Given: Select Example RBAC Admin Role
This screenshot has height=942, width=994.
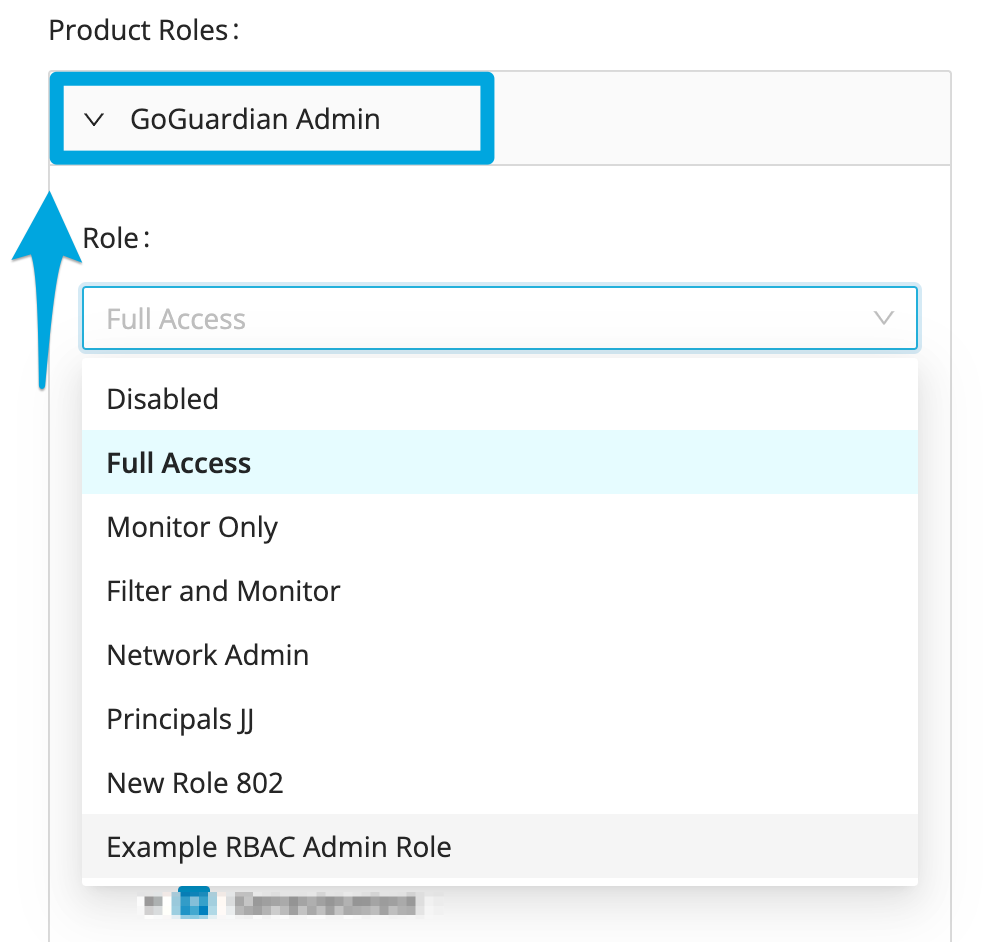Looking at the screenshot, I should coord(279,847).
